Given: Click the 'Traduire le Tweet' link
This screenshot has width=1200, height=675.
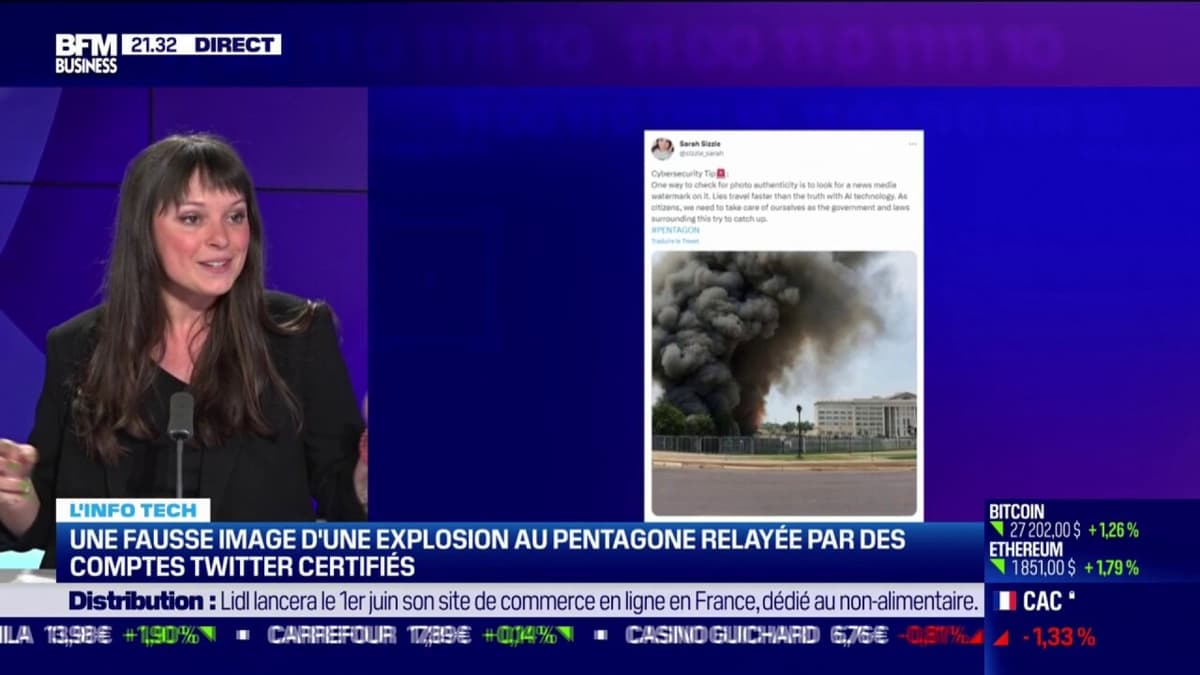Looking at the screenshot, I should click(675, 241).
